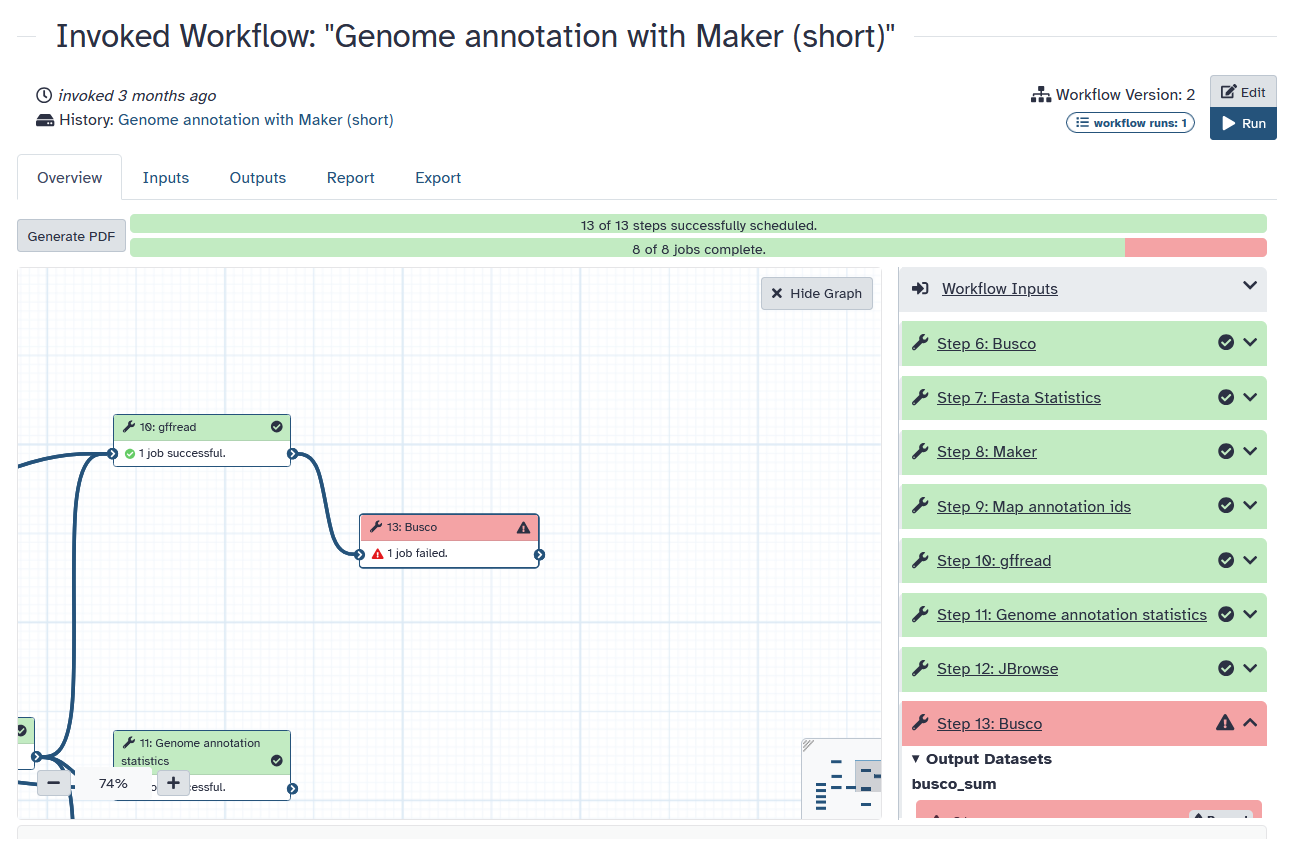
Task: Click the zoom in plus icon
Action: [x=173, y=783]
